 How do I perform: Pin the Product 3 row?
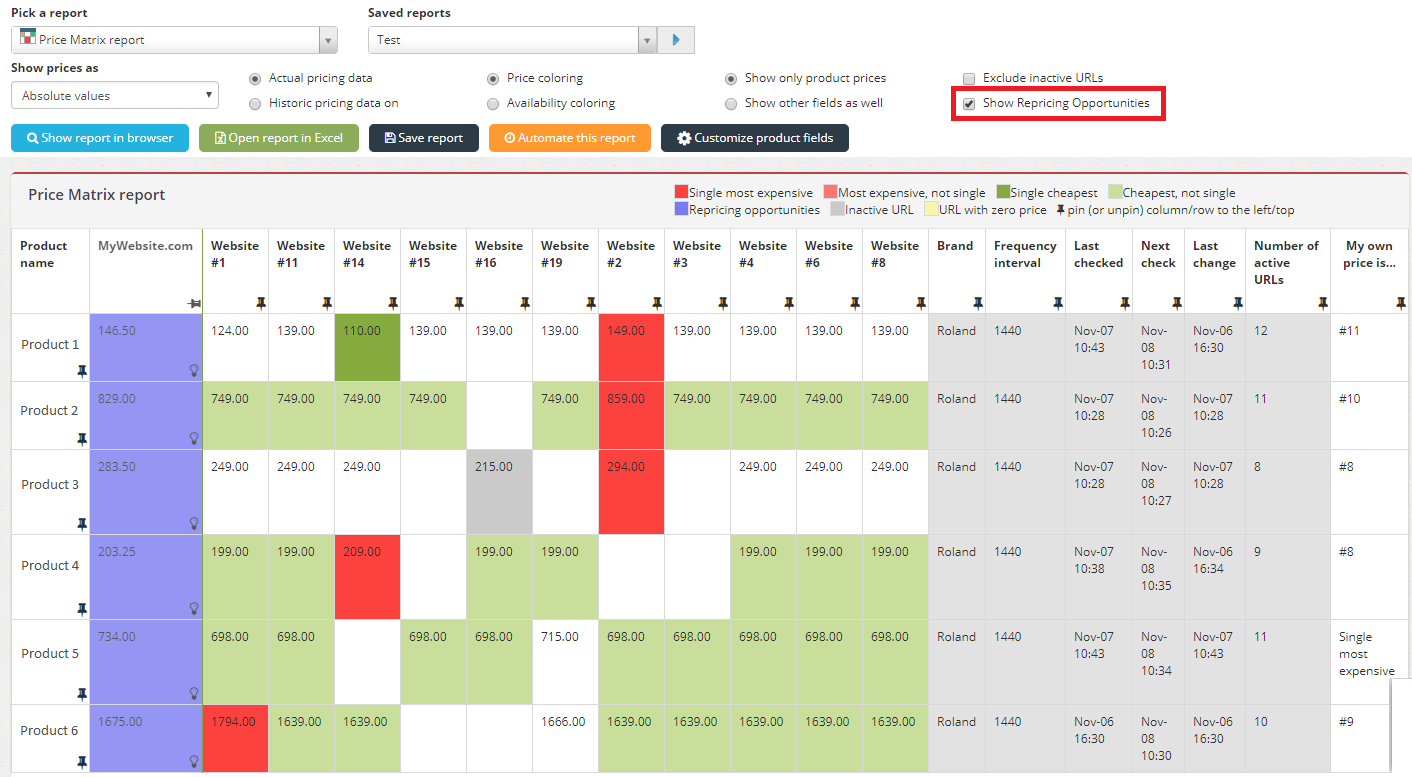point(82,524)
